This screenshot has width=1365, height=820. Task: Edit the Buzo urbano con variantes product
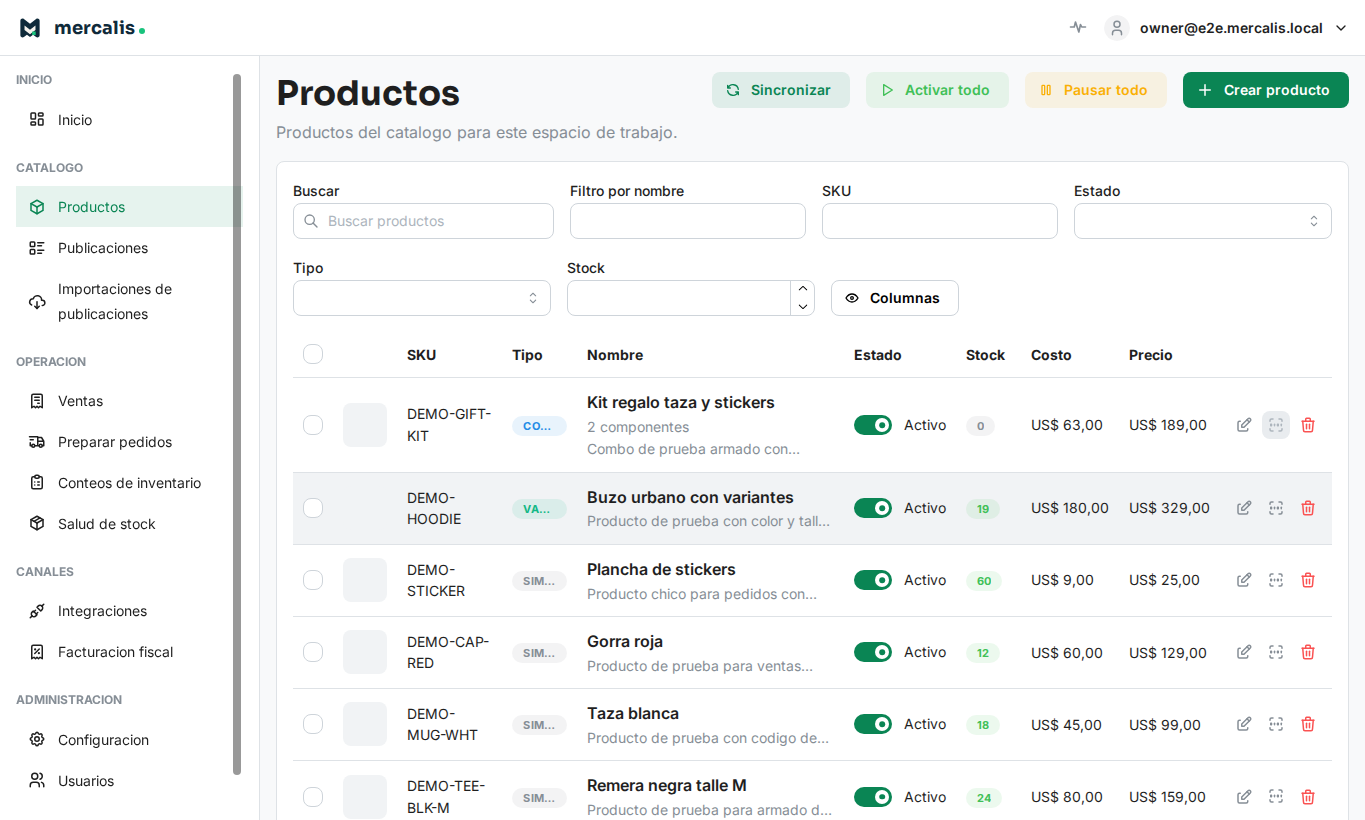tap(1244, 508)
